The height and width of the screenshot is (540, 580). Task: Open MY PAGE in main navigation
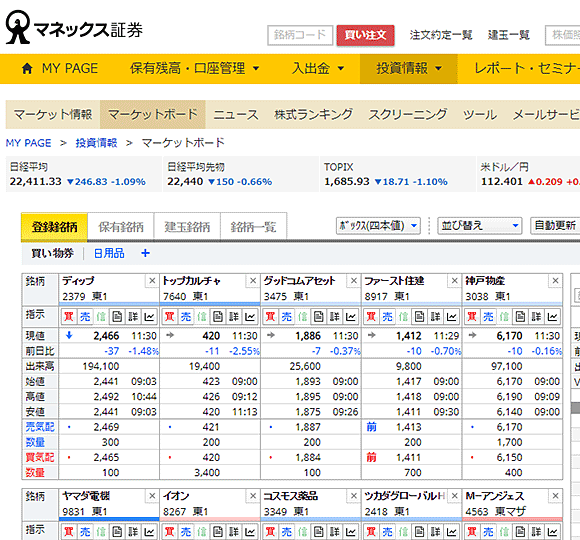coord(70,68)
